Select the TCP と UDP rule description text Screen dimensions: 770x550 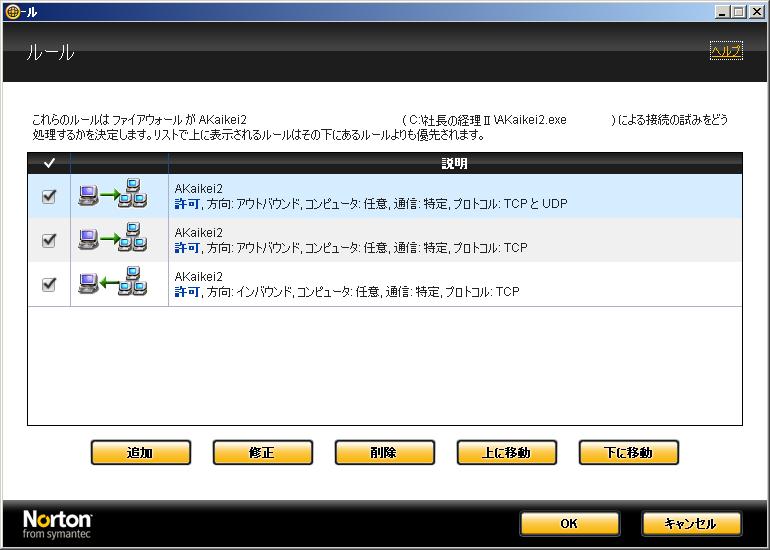pos(370,204)
